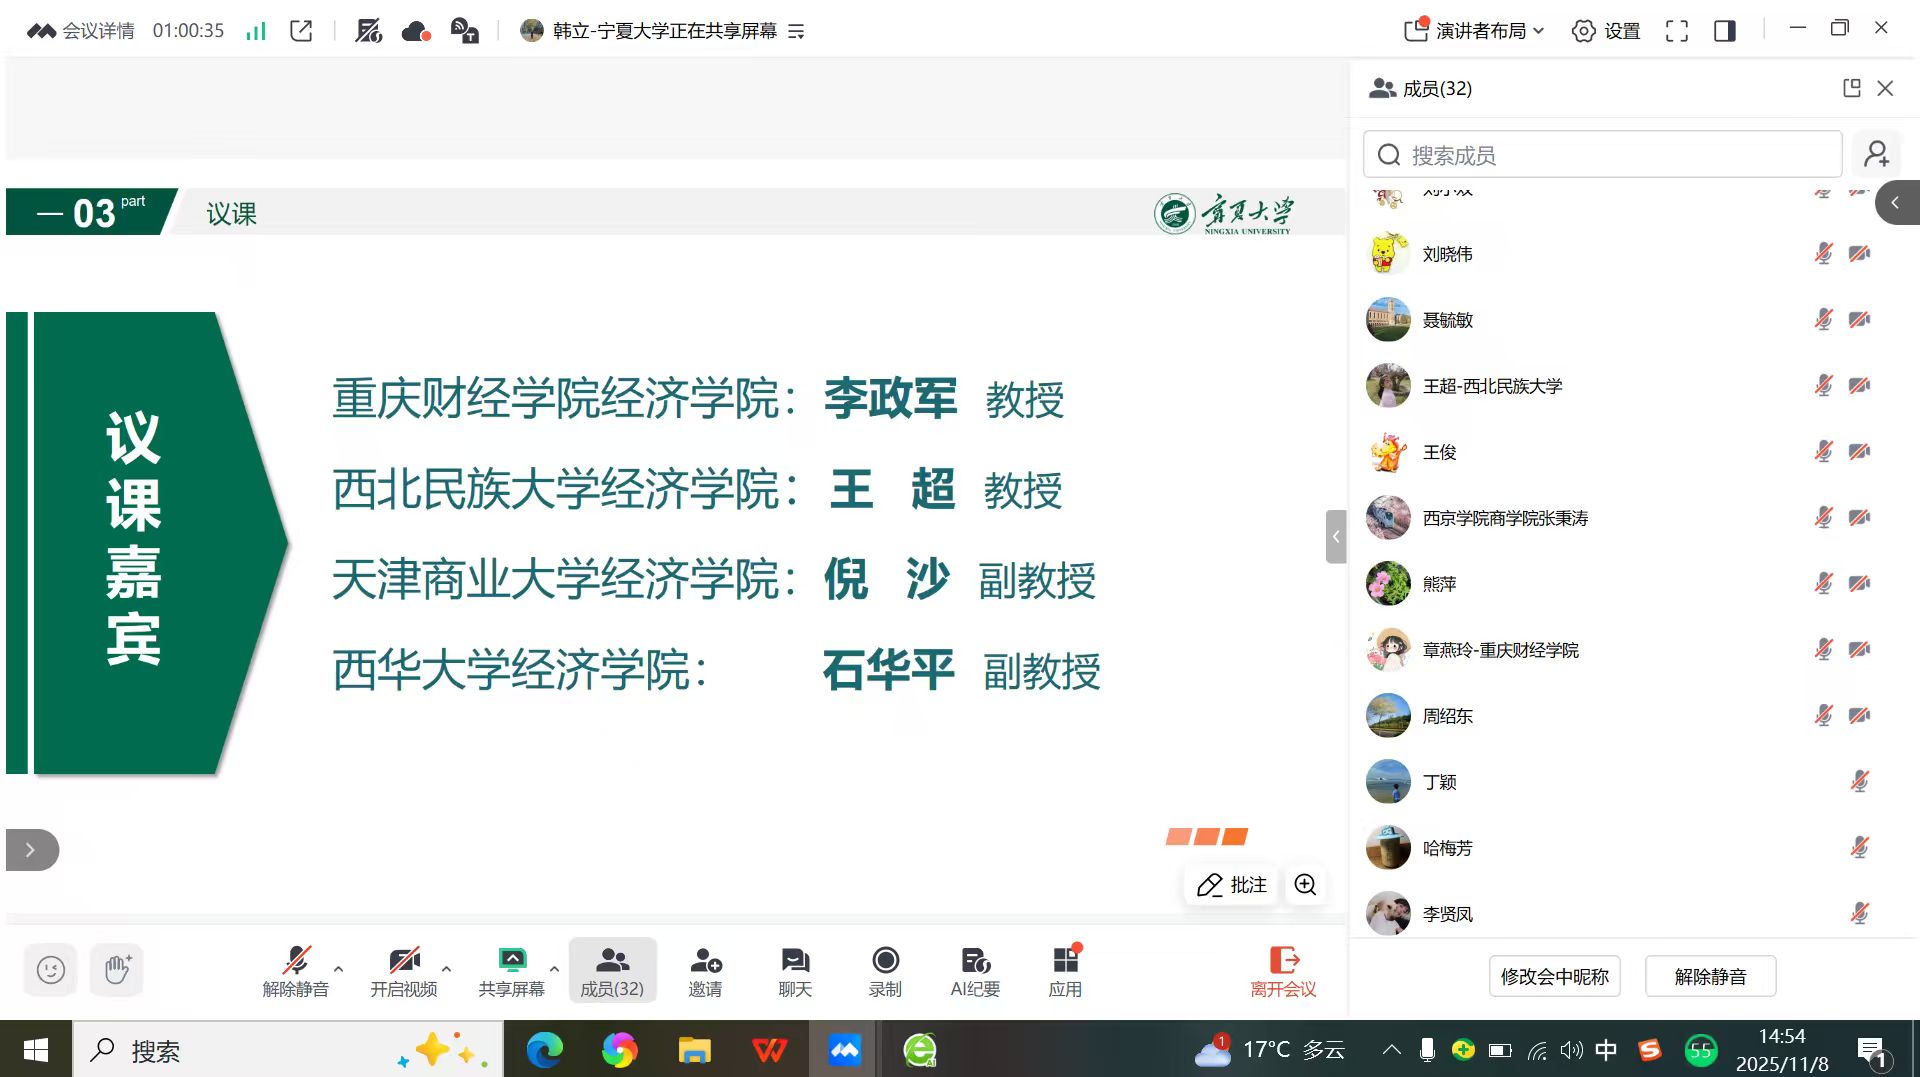Expand the share screen options arrow

[554, 968]
